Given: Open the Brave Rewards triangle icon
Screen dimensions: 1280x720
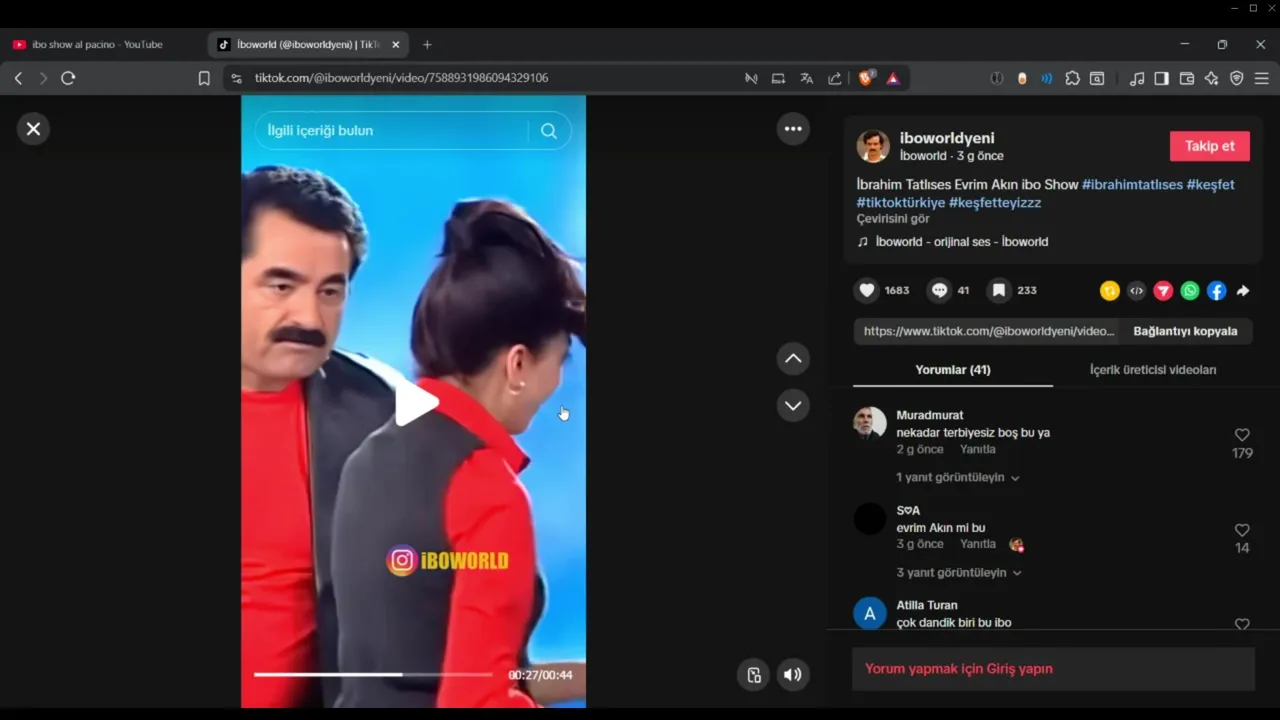Looking at the screenshot, I should 893,78.
